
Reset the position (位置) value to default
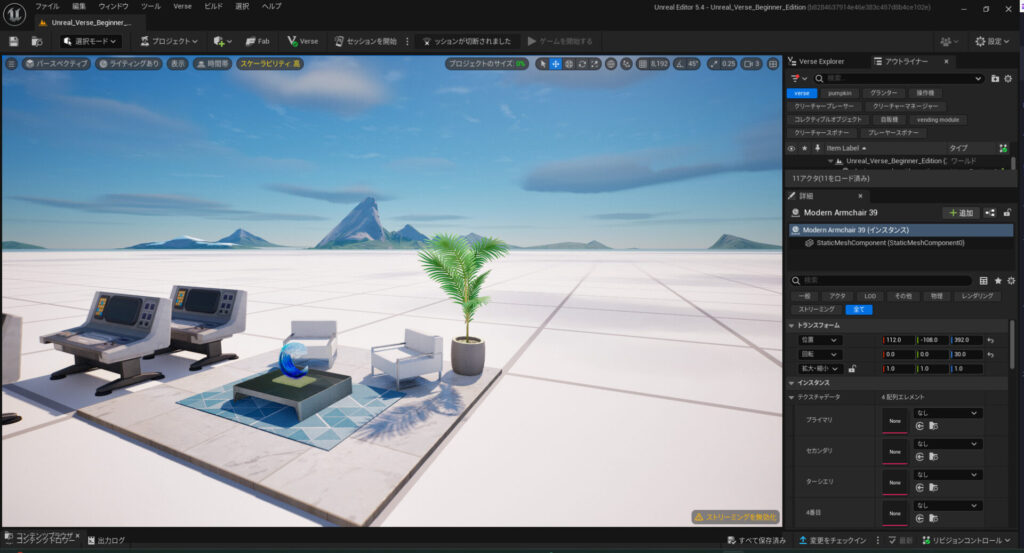tap(990, 340)
